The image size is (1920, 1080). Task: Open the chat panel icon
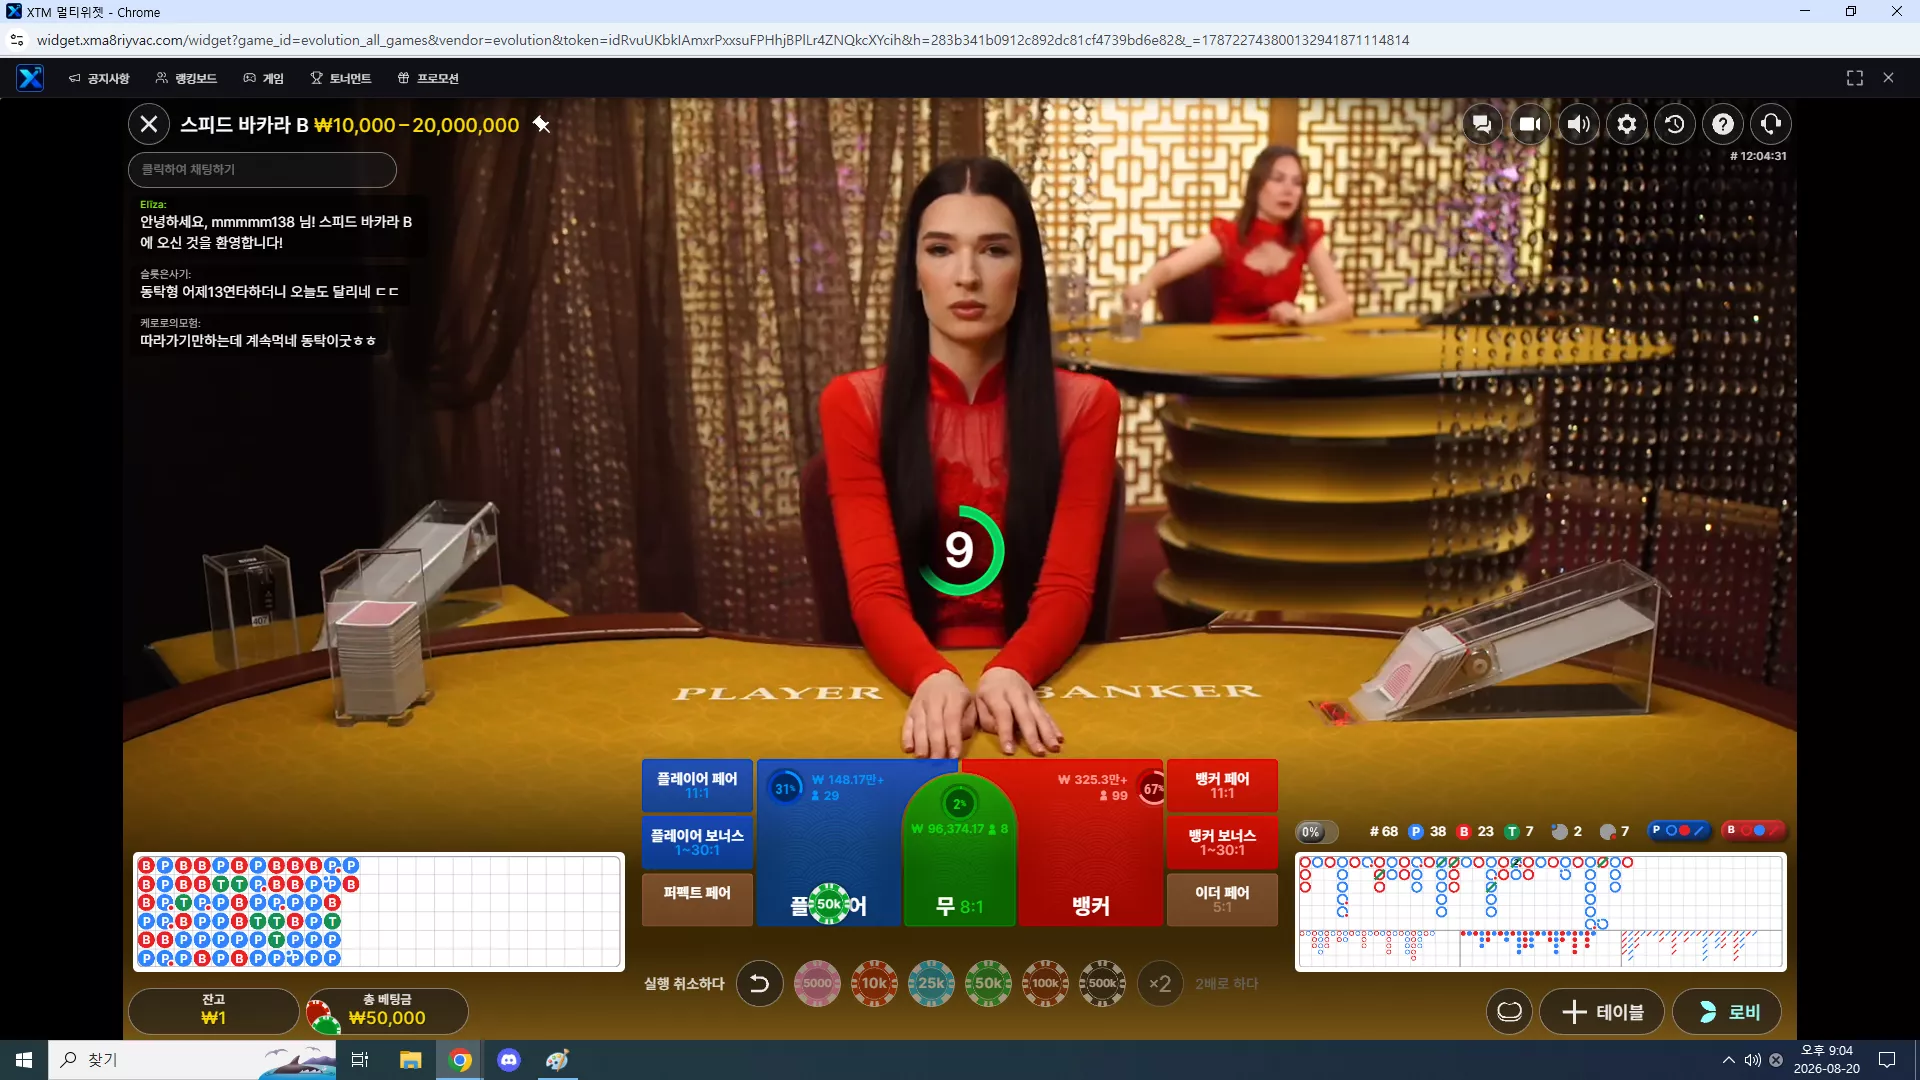[x=1482, y=124]
